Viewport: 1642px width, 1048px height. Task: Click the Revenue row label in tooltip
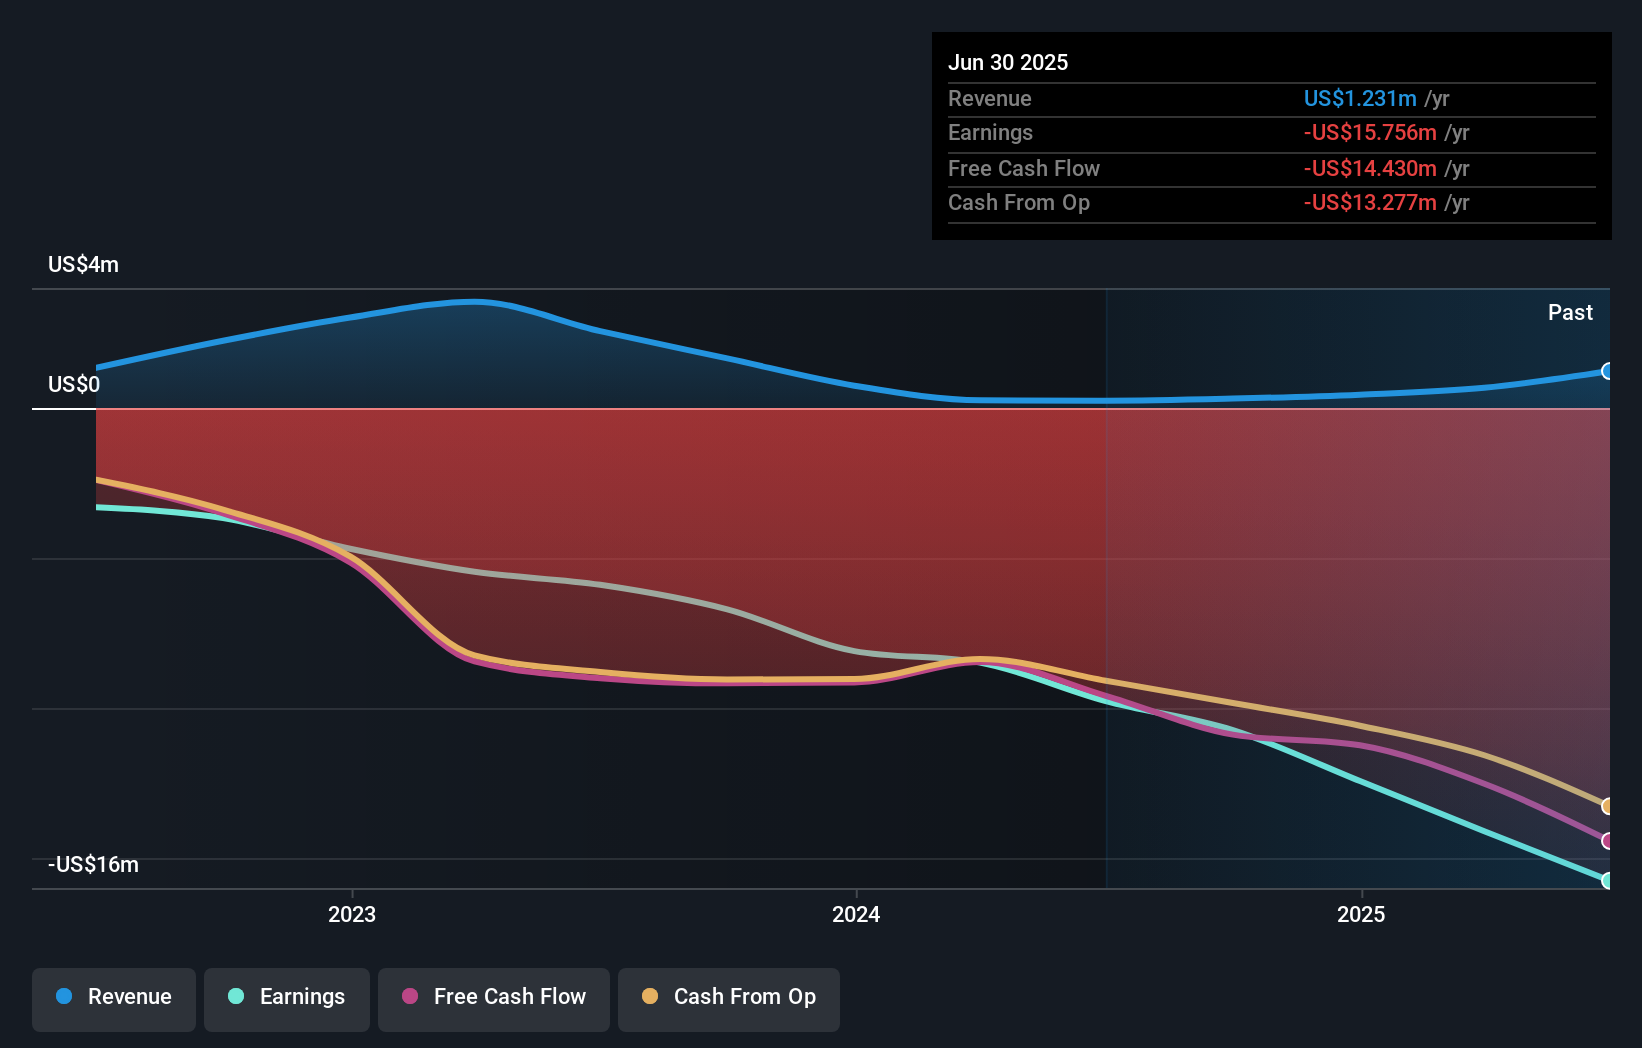(990, 98)
